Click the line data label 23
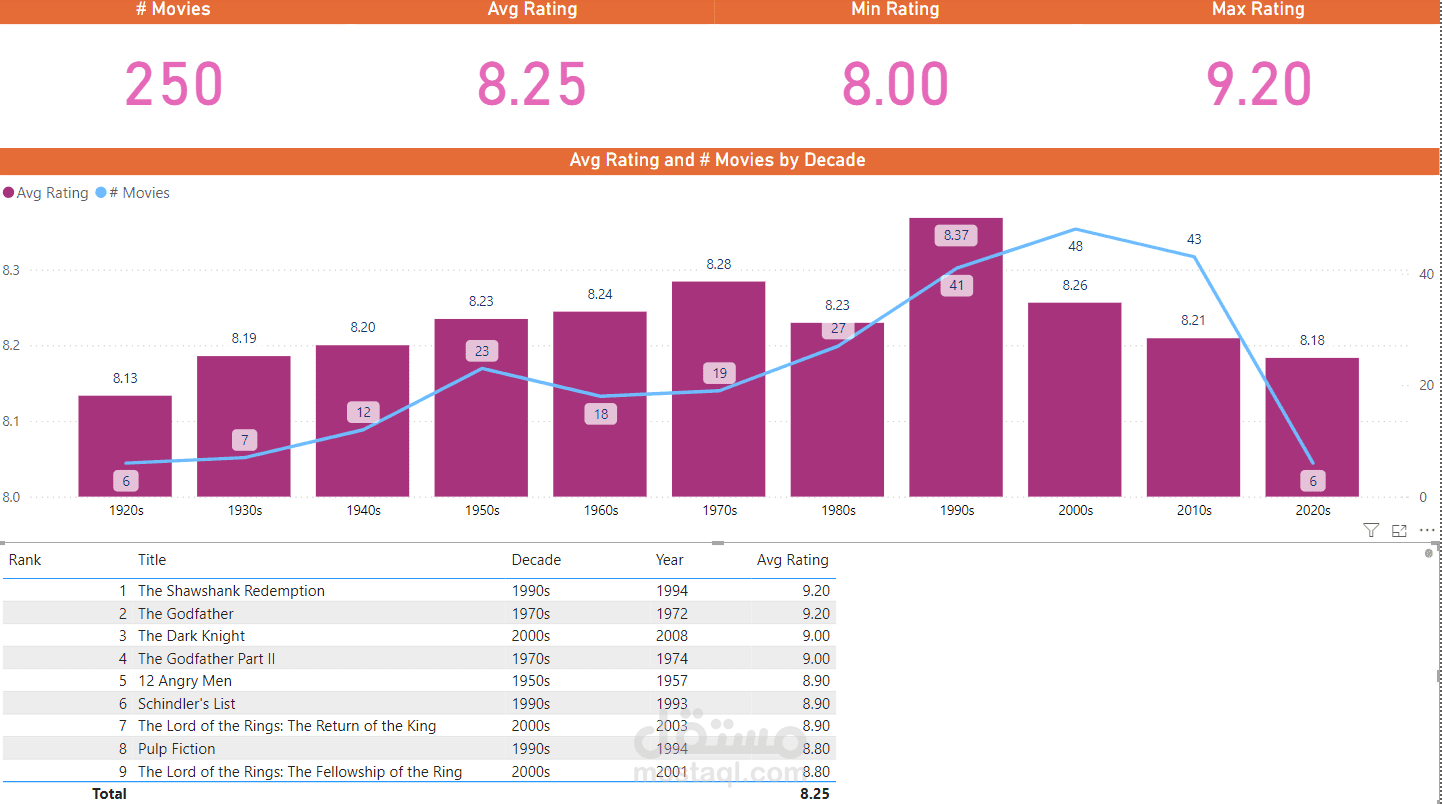This screenshot has width=1442, height=804. (x=482, y=351)
